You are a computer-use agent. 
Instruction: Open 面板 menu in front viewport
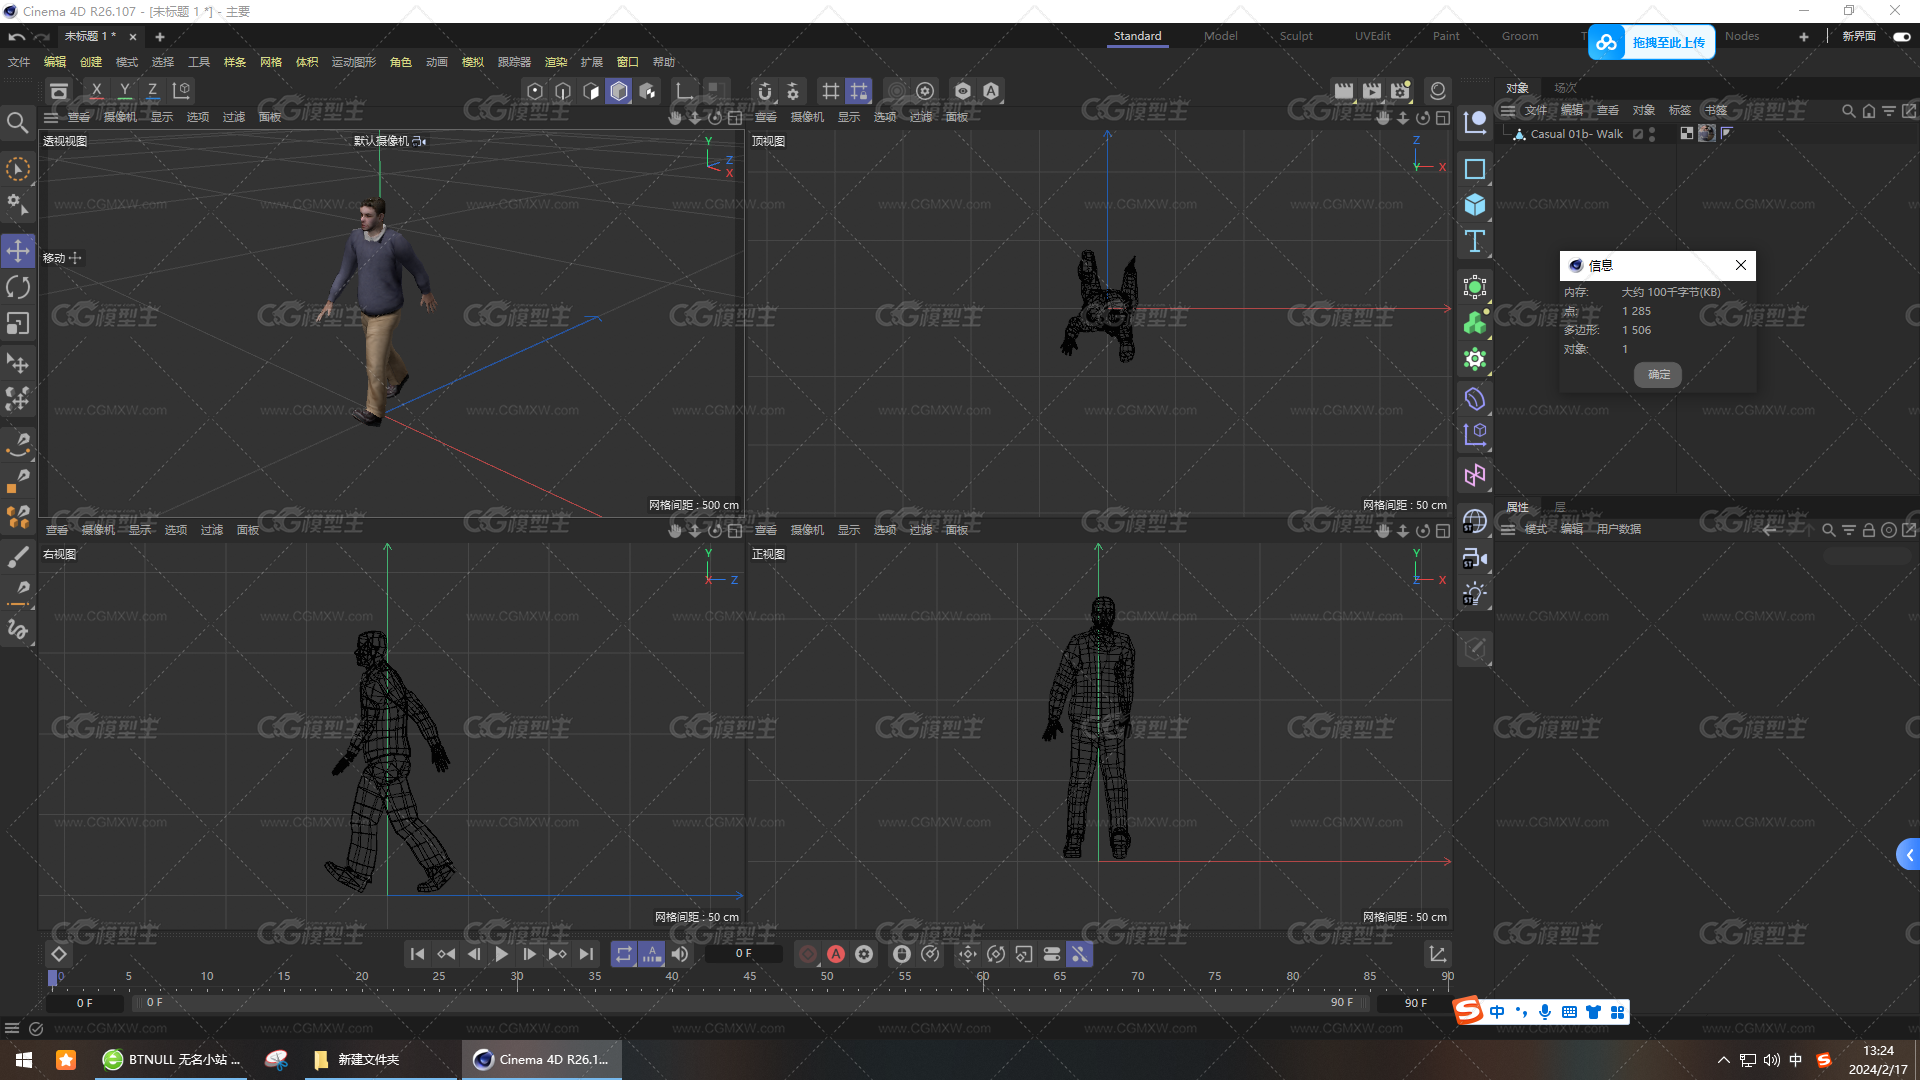[956, 530]
